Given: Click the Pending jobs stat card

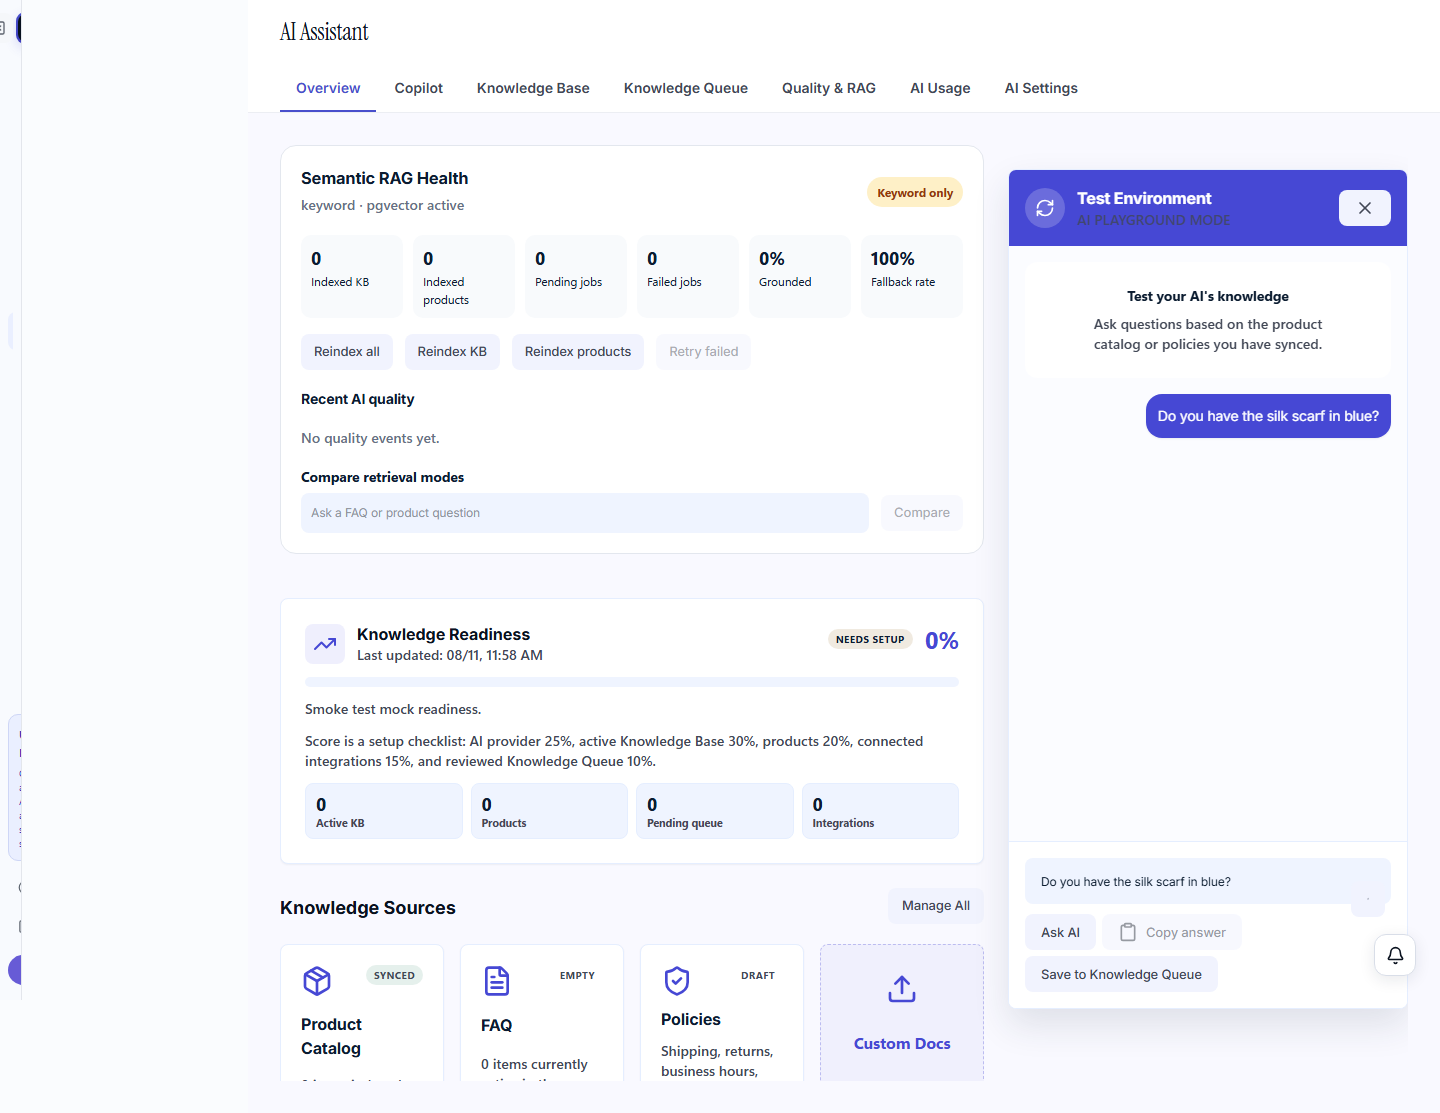Looking at the screenshot, I should point(576,277).
